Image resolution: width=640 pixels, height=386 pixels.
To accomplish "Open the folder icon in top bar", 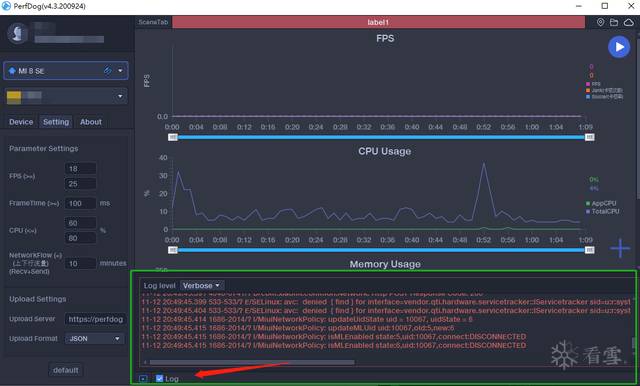I will 614,22.
